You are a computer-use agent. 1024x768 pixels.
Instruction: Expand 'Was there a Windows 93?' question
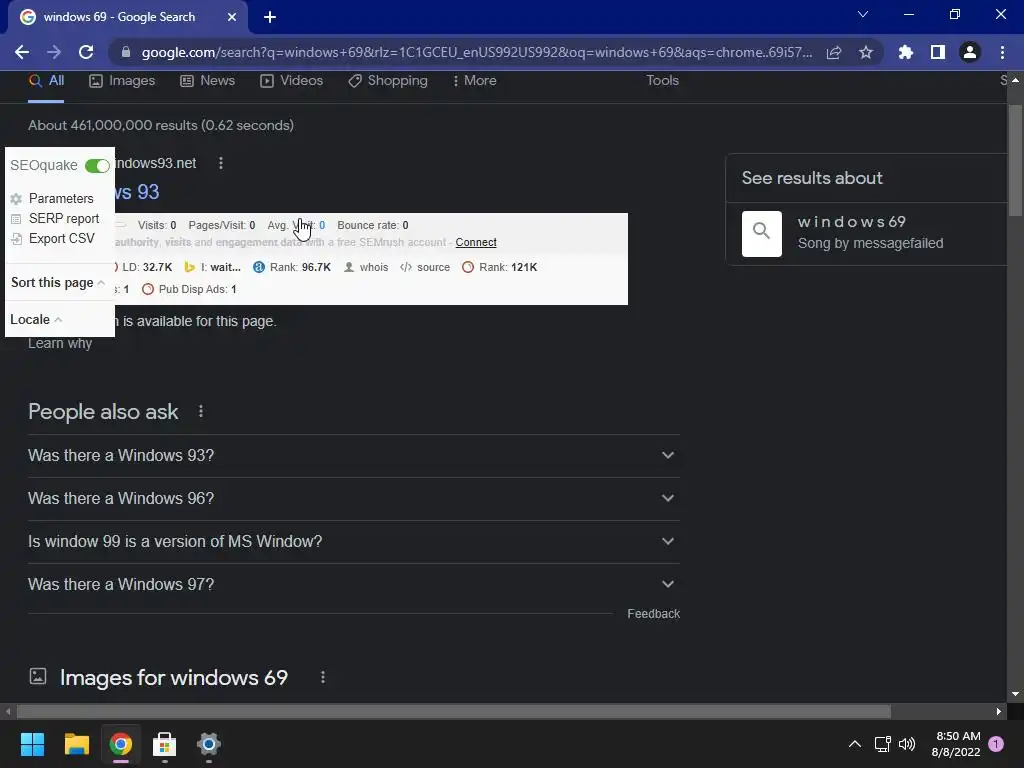(x=353, y=456)
